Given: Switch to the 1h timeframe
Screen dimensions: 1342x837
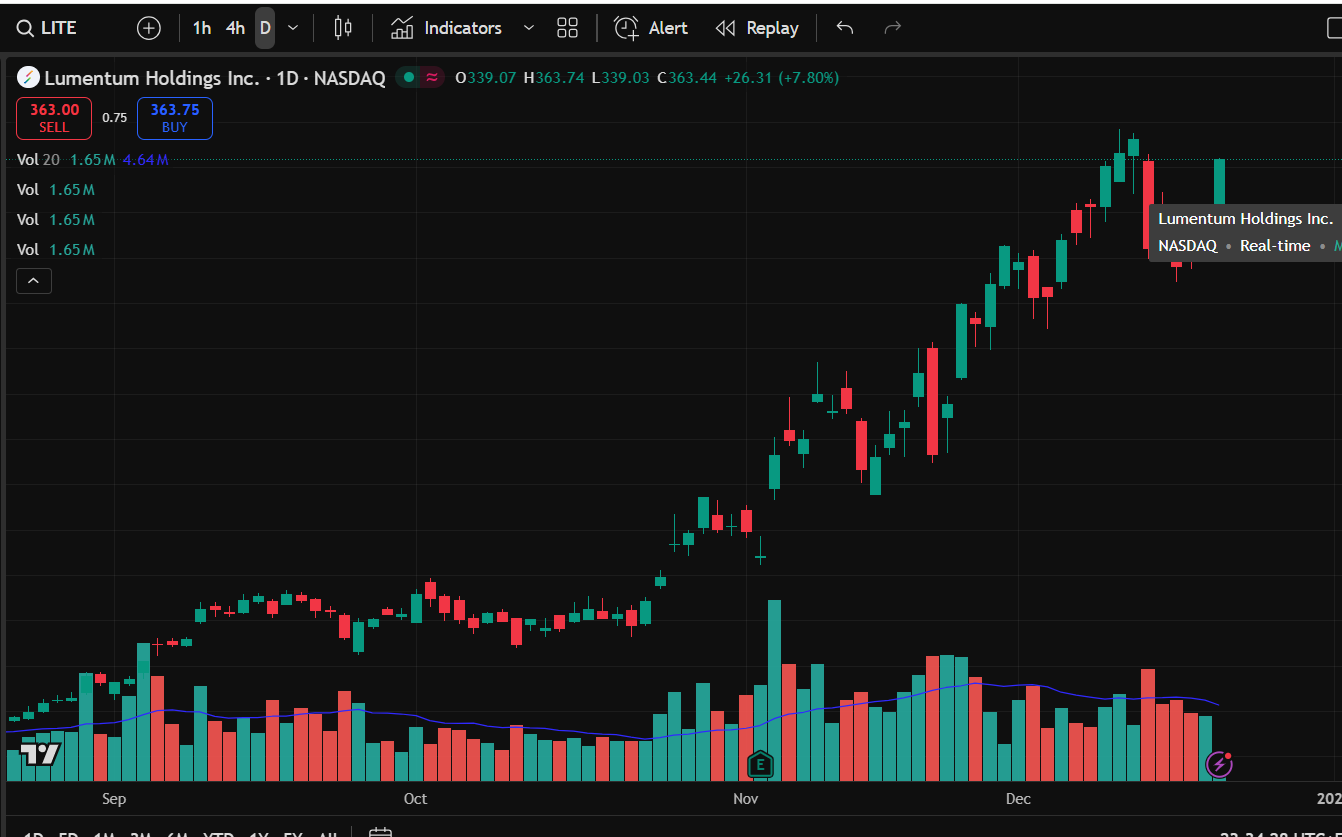Looking at the screenshot, I should point(202,28).
